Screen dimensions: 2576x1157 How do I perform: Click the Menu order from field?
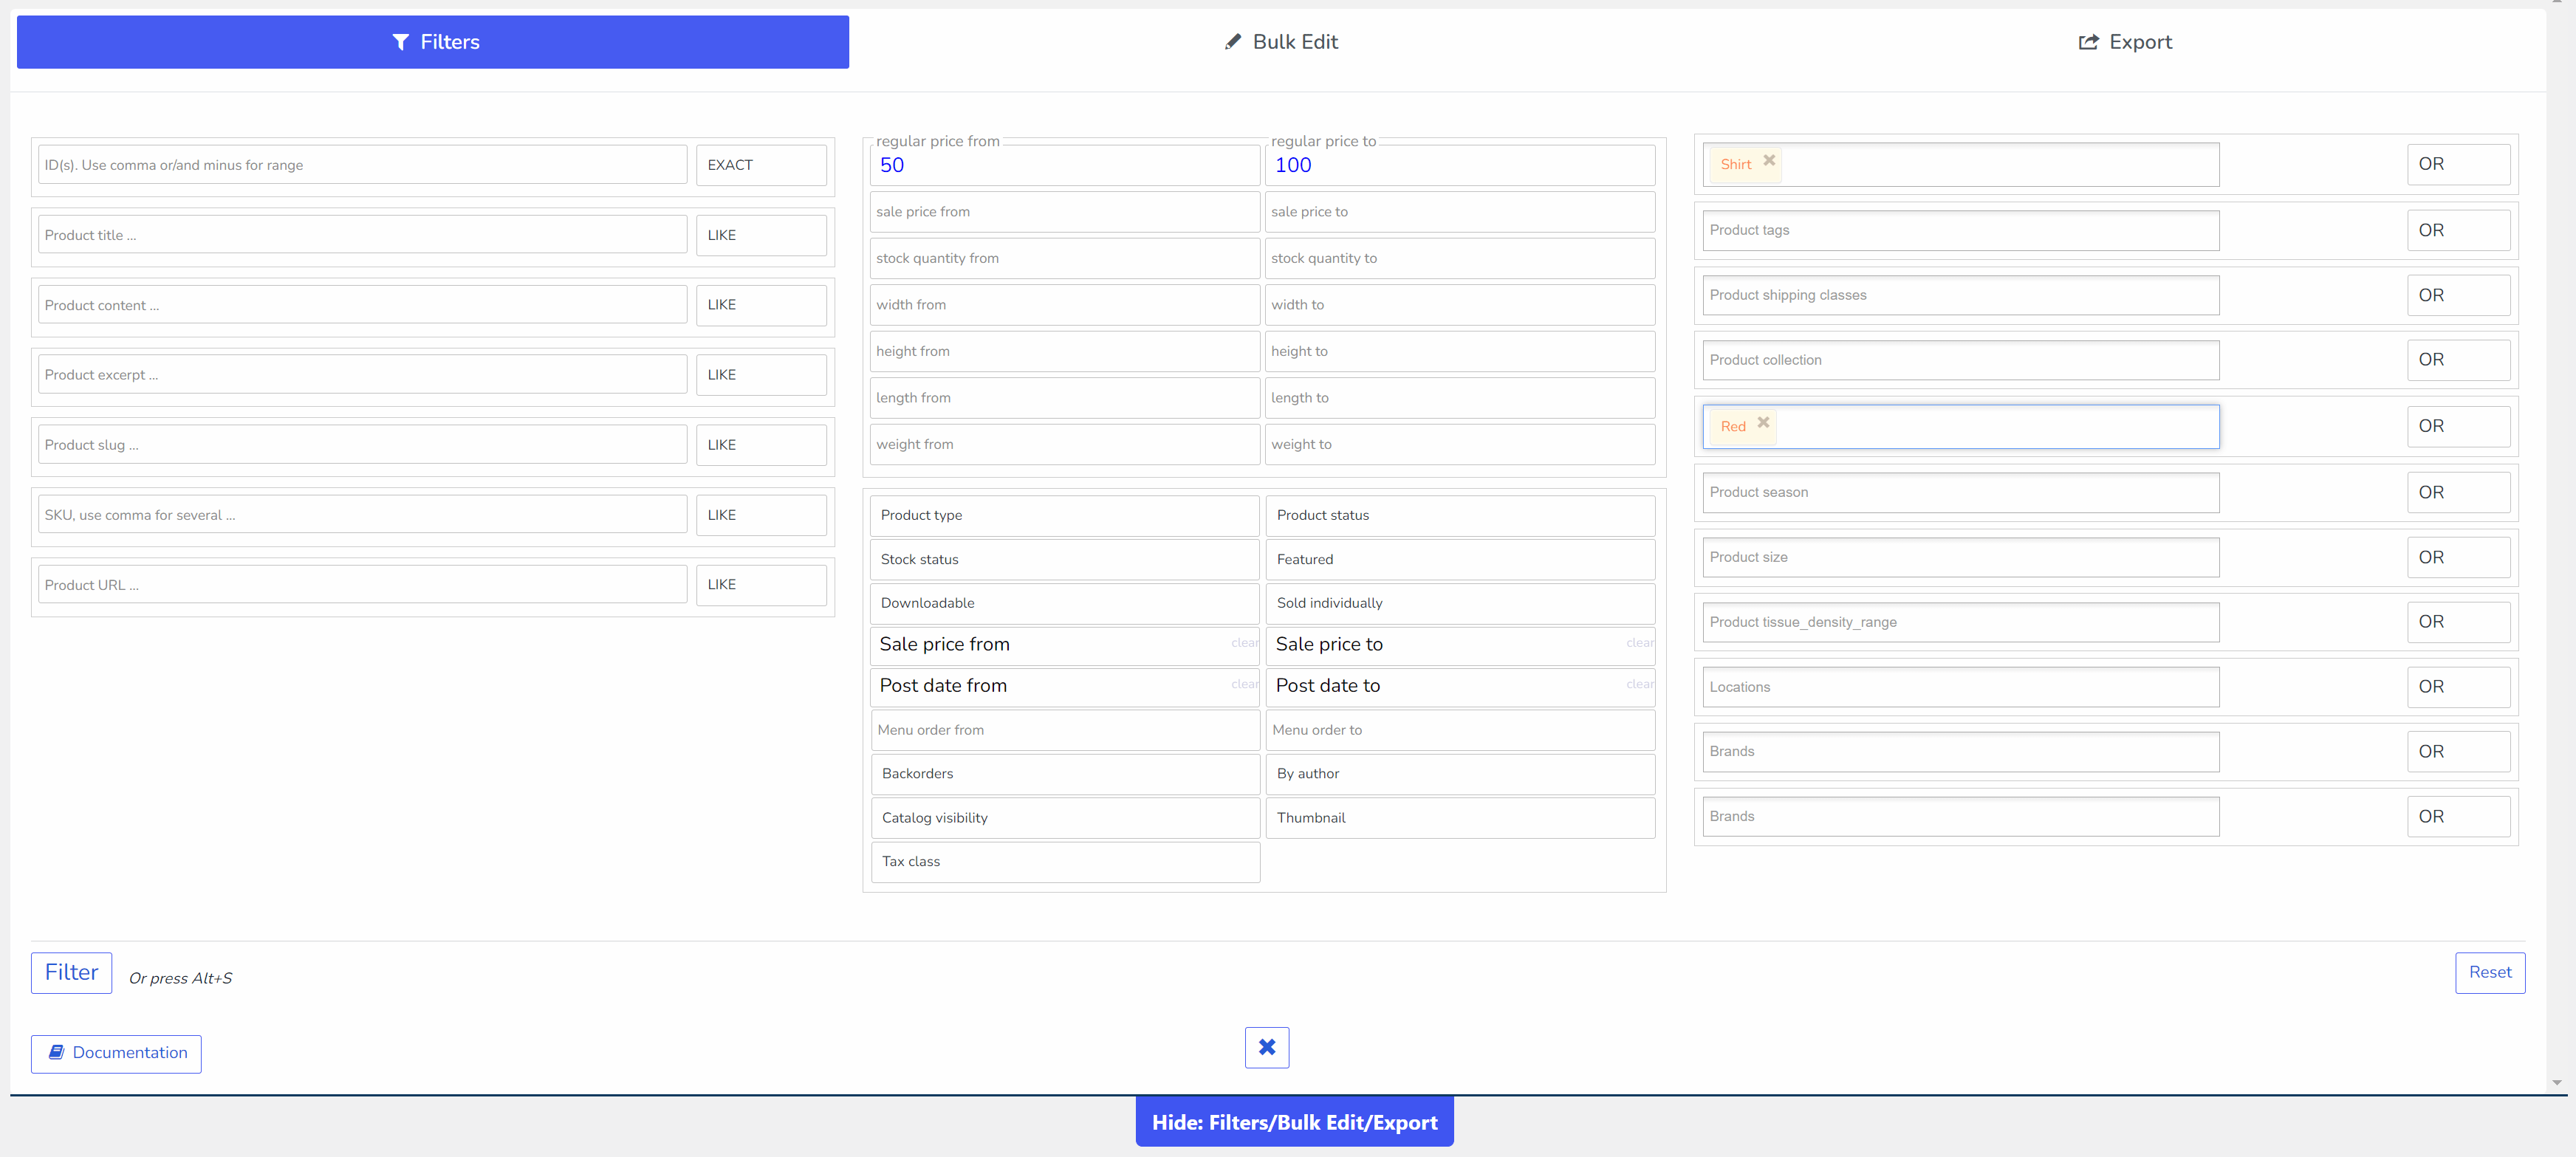pos(1065,730)
